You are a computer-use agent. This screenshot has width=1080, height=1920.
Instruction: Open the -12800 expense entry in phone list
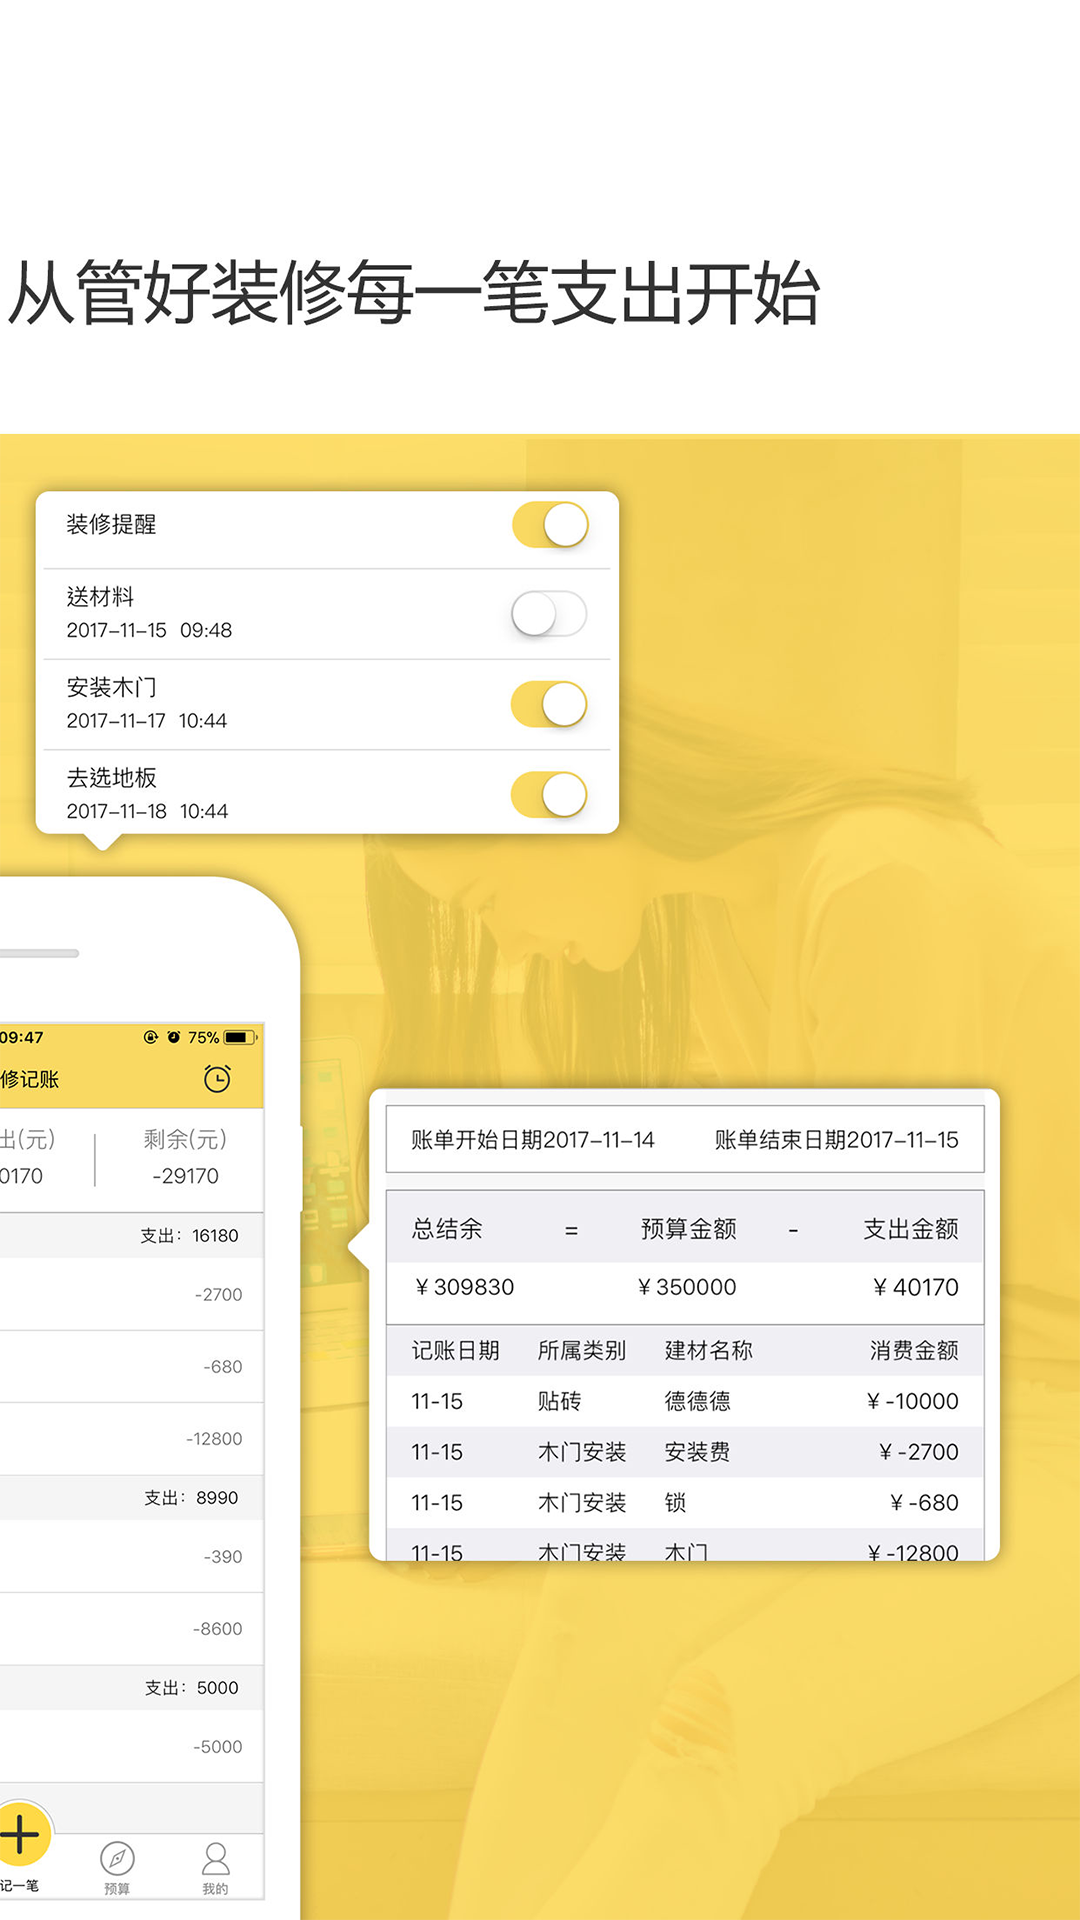tap(130, 1439)
